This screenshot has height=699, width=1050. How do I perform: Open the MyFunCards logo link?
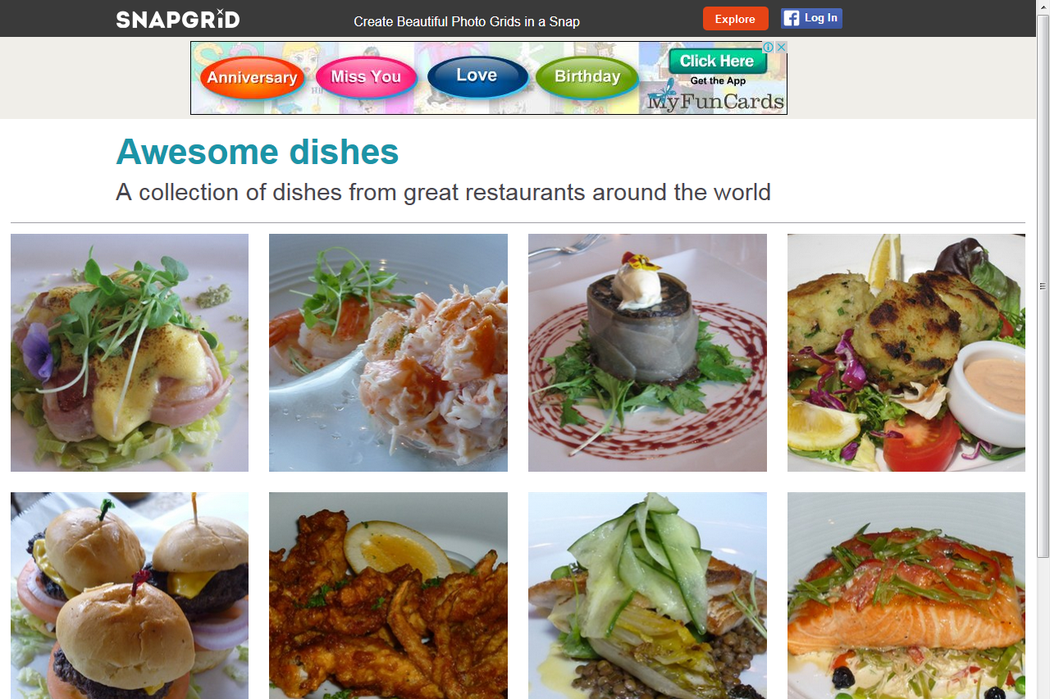tap(715, 101)
